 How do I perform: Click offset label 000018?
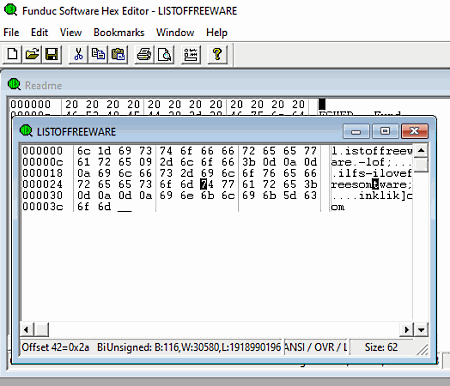(42, 173)
